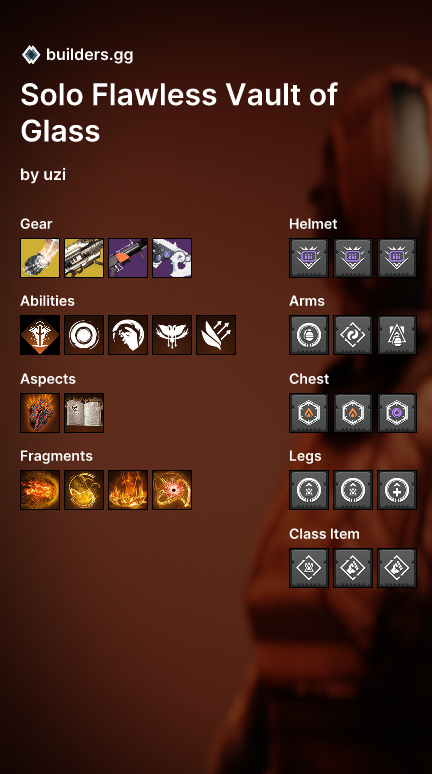Screen dimensions: 432x774
Task: Choose the white hand cannon gear icon
Action: tap(172, 258)
